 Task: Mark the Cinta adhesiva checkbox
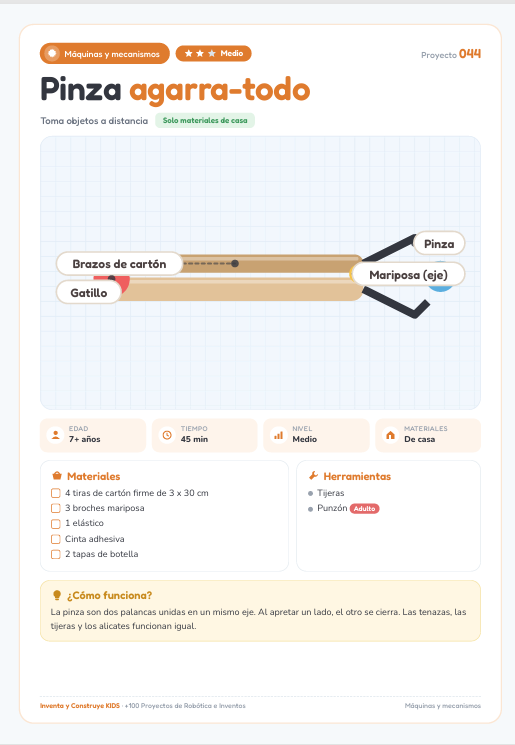56,539
